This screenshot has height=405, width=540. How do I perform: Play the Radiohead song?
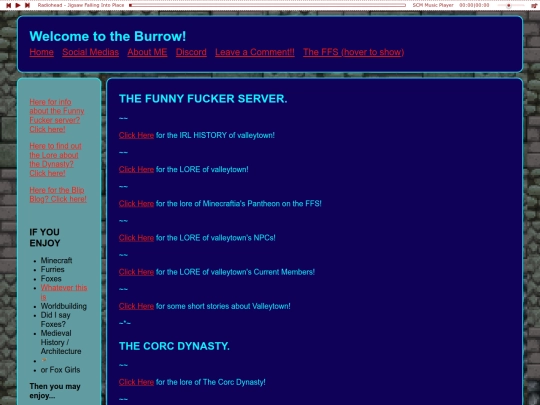click(18, 5)
